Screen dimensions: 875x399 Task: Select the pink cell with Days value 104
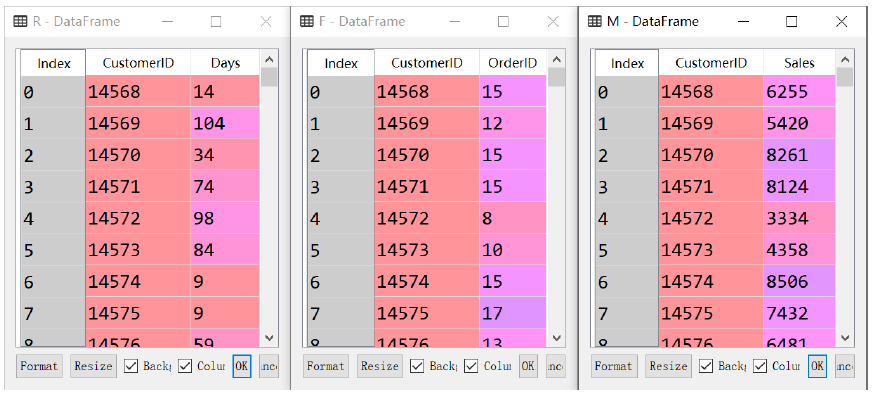click(225, 123)
